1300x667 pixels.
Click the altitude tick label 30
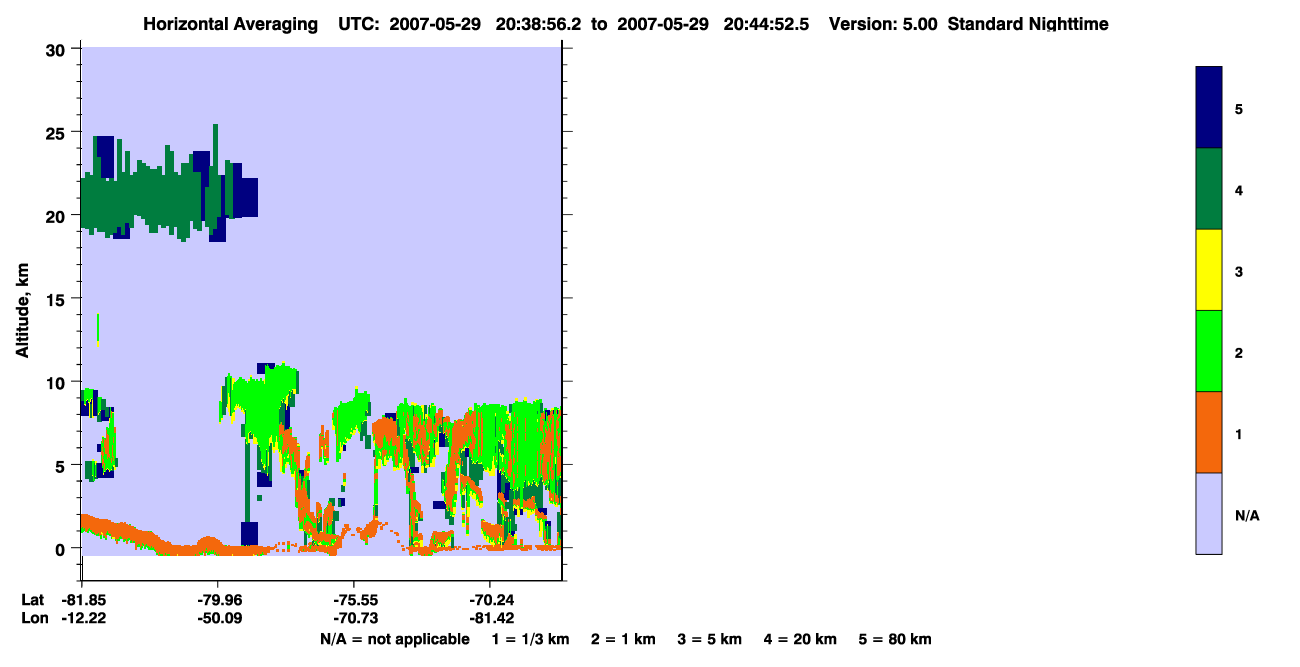click(58, 49)
